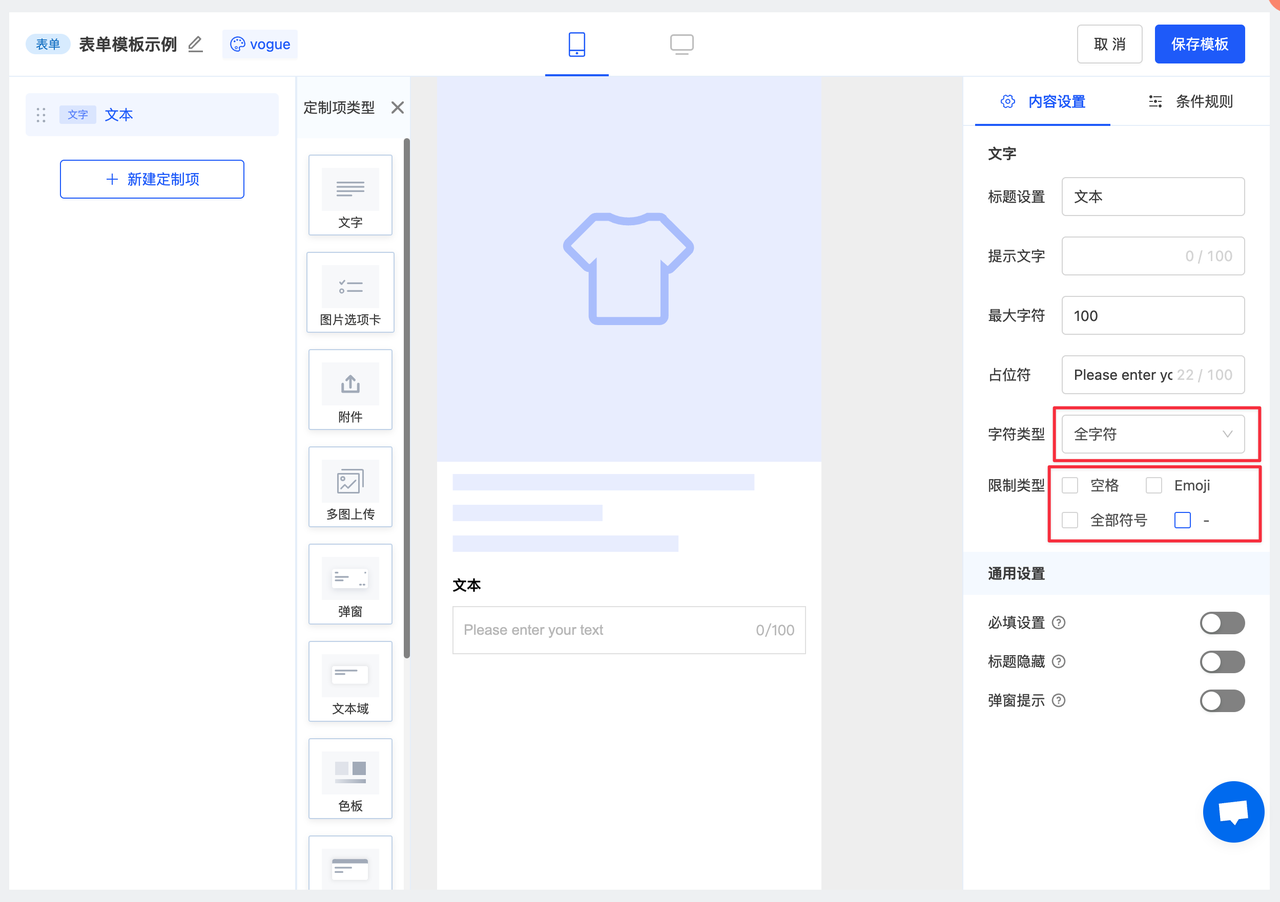Click the 提示文字 input field
This screenshot has width=1280, height=902.
click(x=1153, y=256)
